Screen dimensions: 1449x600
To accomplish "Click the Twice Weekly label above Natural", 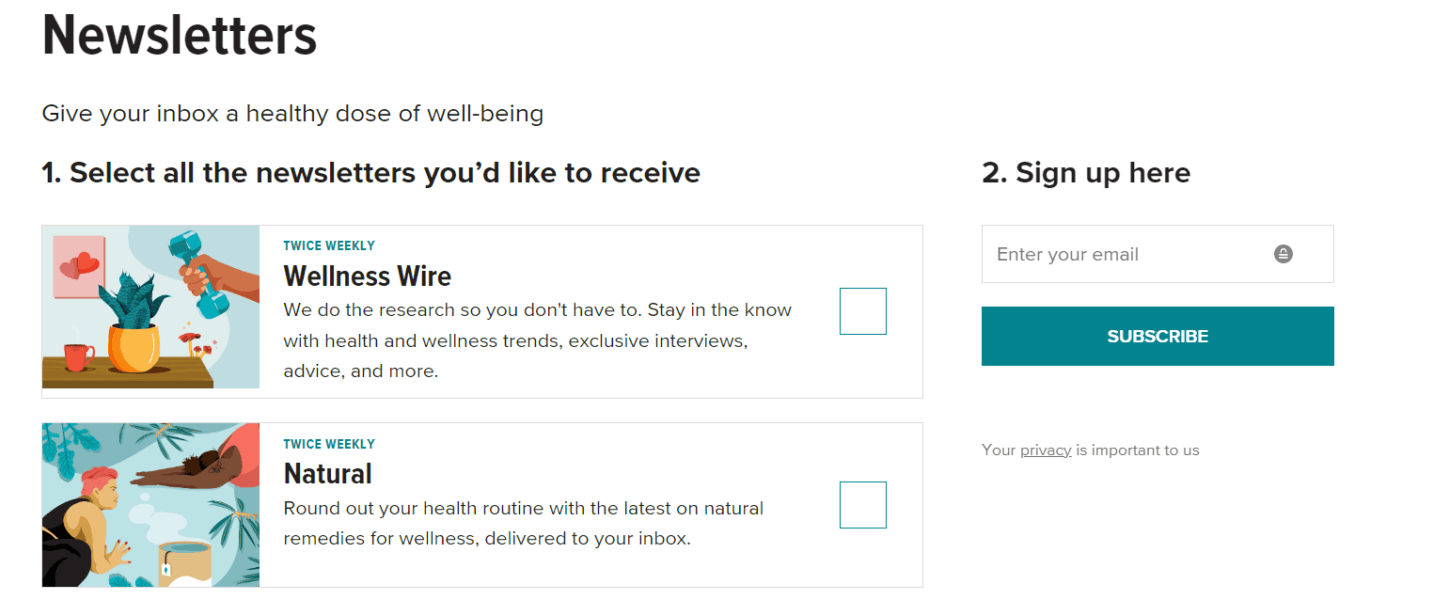I will pos(329,444).
